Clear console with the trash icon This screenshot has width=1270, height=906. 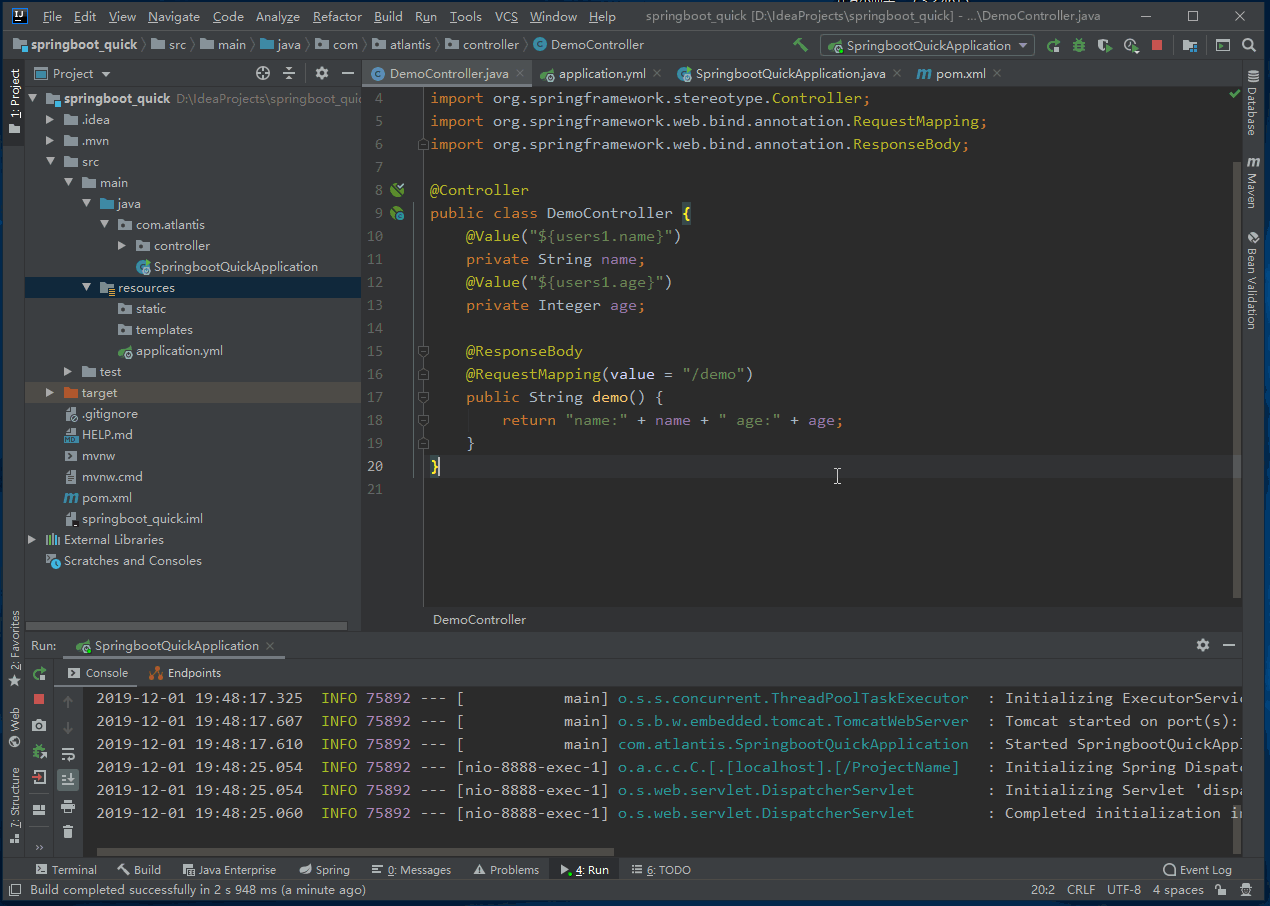68,831
